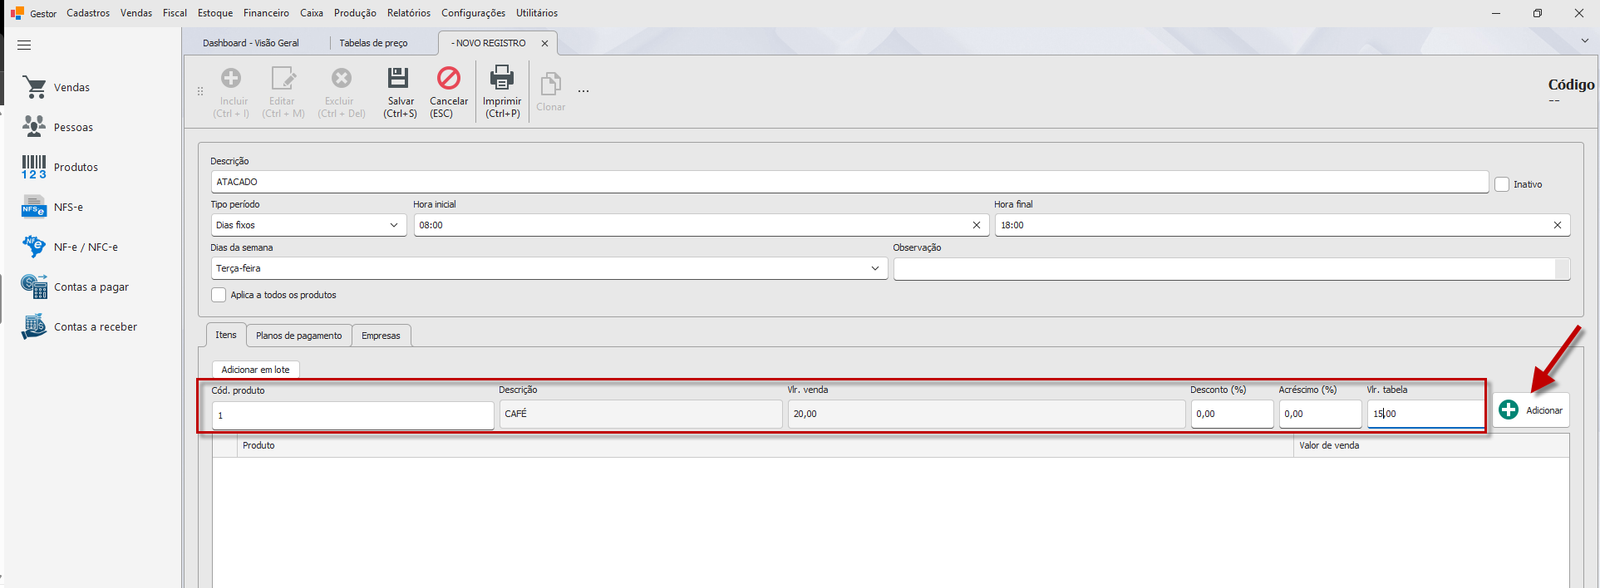Expand the Dias da semana dropdown

point(876,268)
